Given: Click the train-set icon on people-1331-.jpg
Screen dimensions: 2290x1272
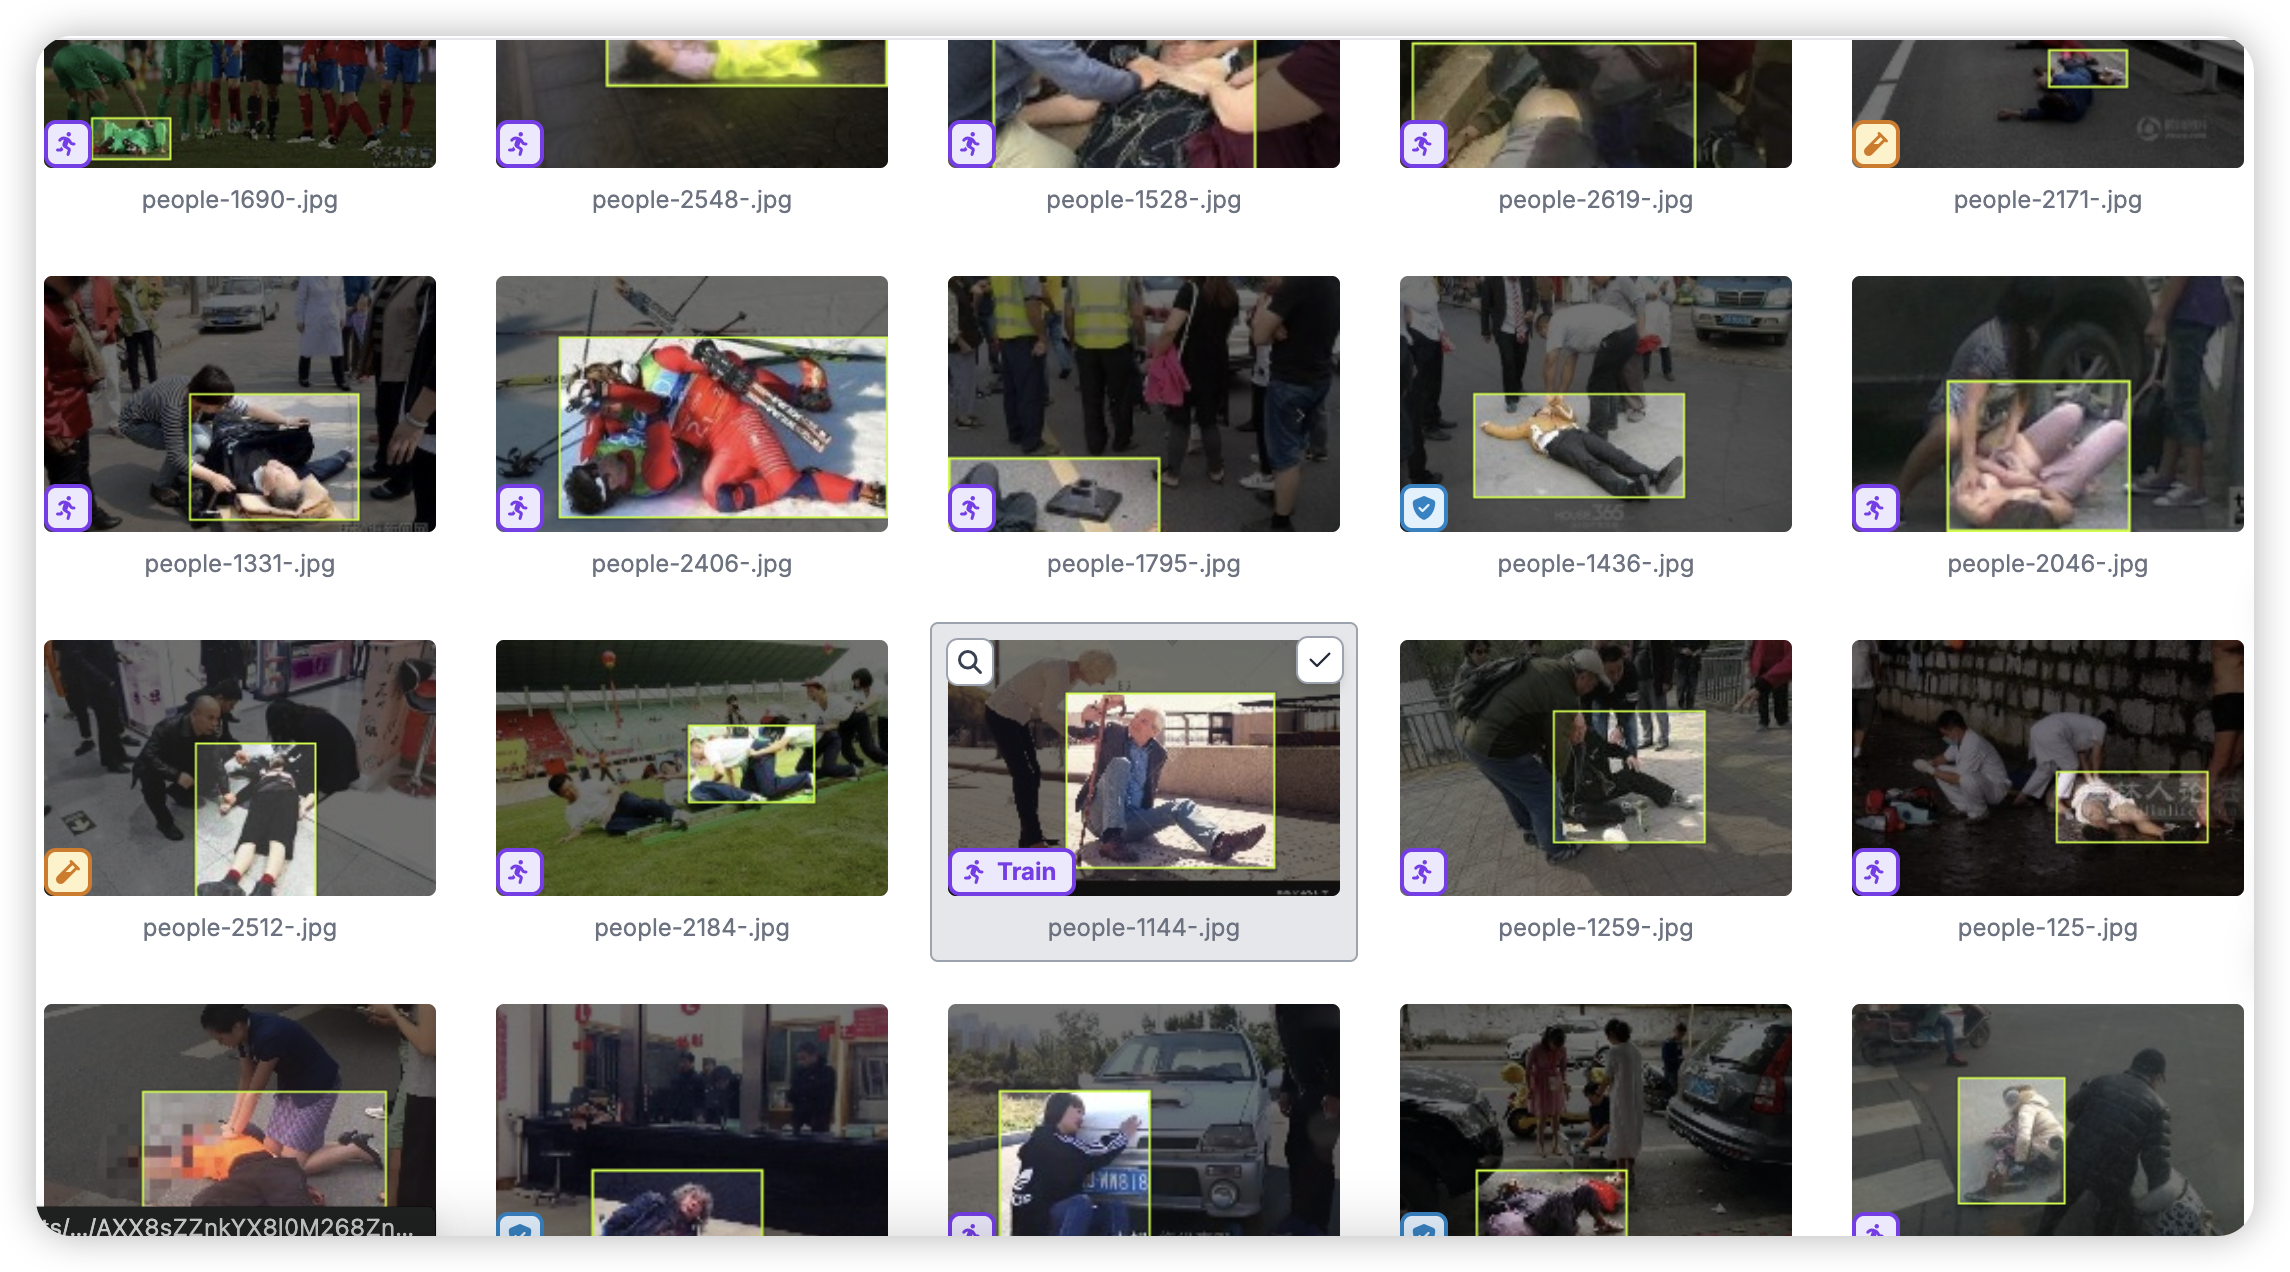Looking at the screenshot, I should pyautogui.click(x=67, y=508).
